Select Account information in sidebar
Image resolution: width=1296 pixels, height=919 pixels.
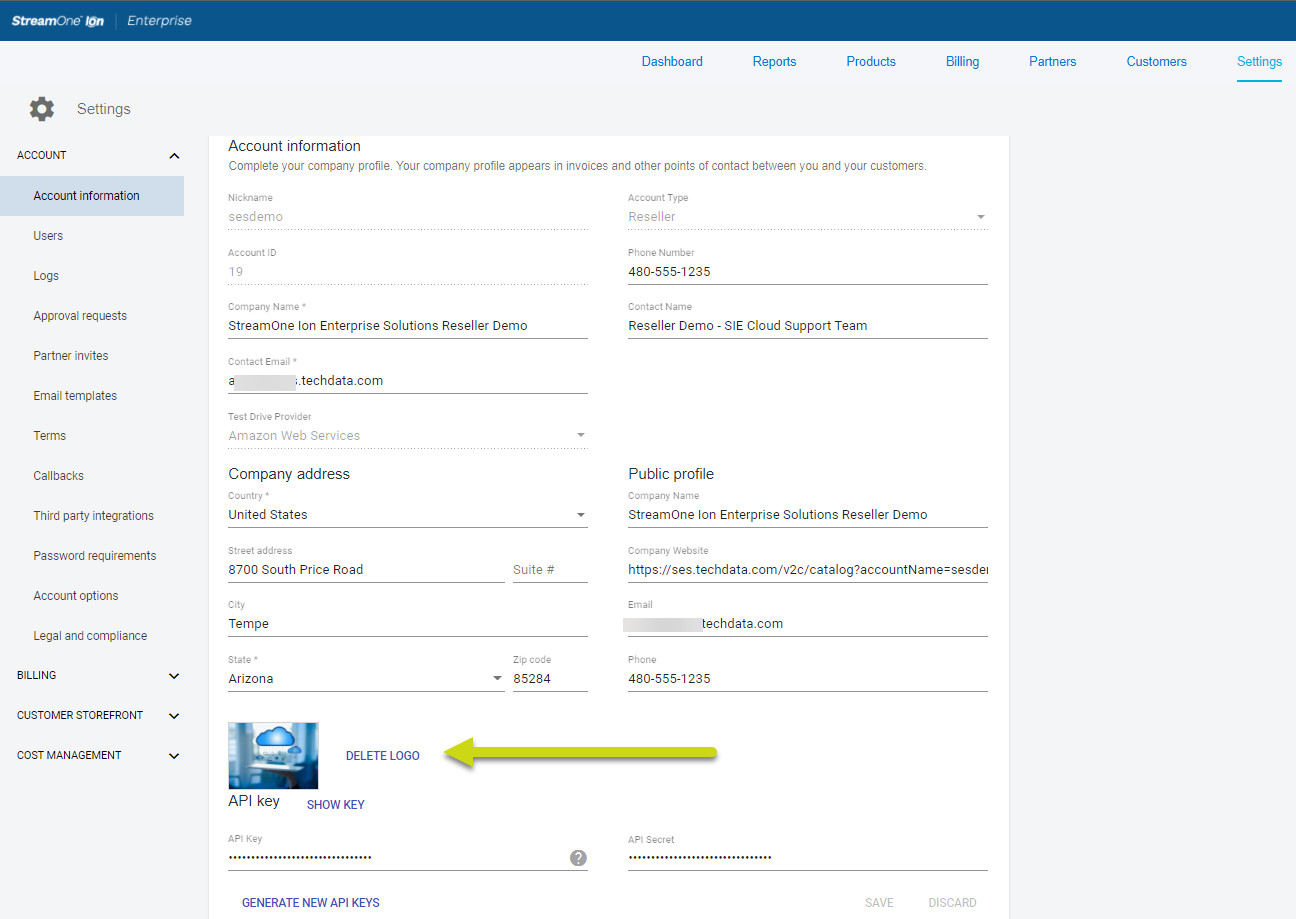92,196
